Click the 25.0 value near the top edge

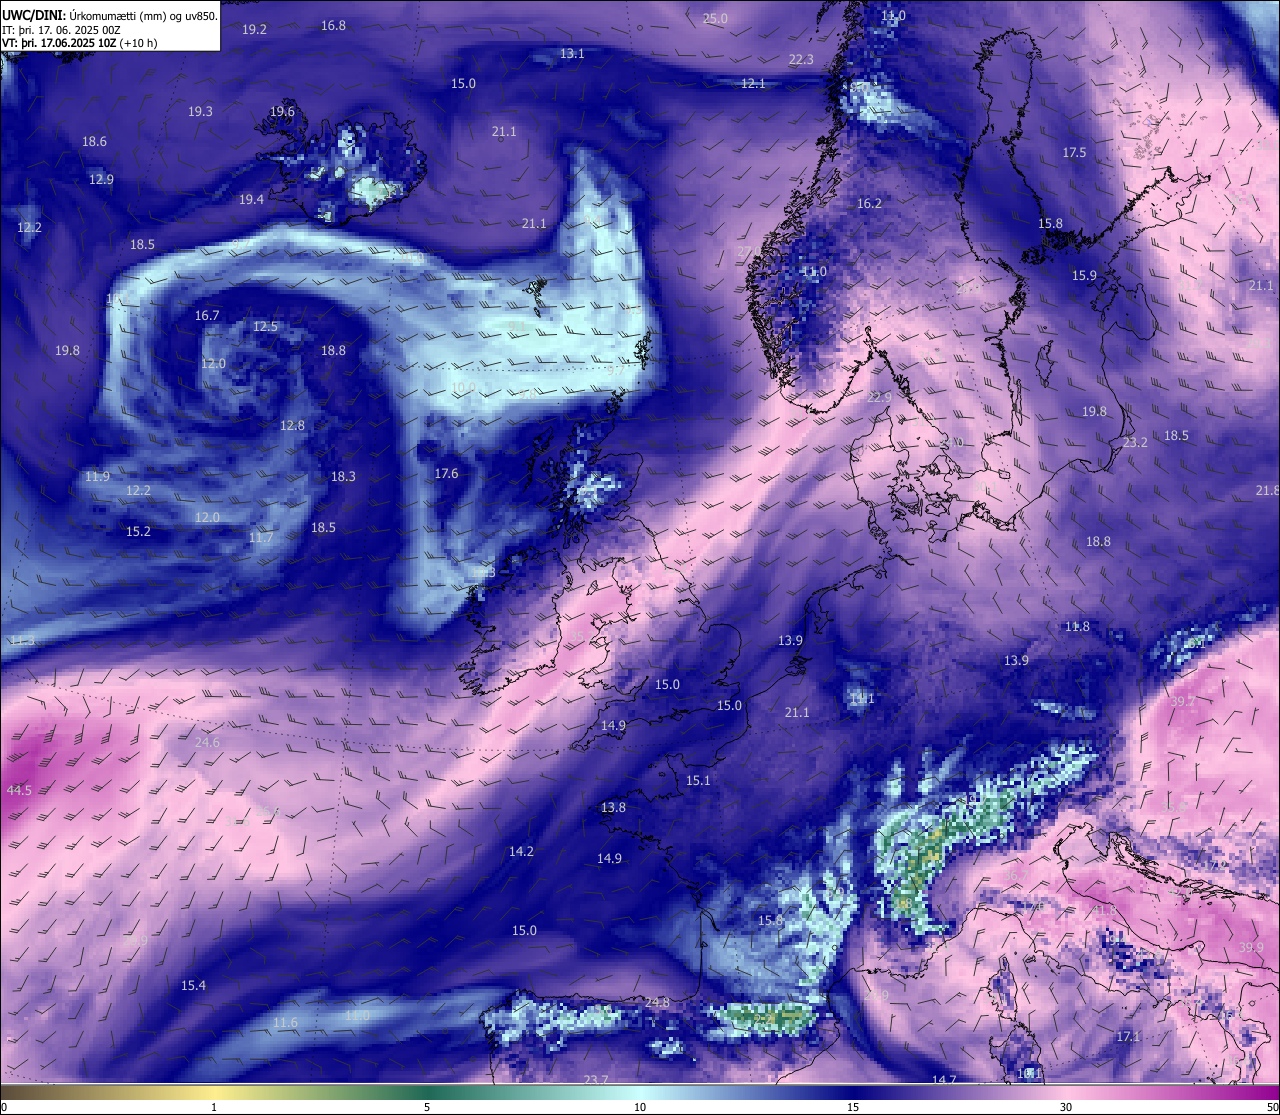(715, 18)
